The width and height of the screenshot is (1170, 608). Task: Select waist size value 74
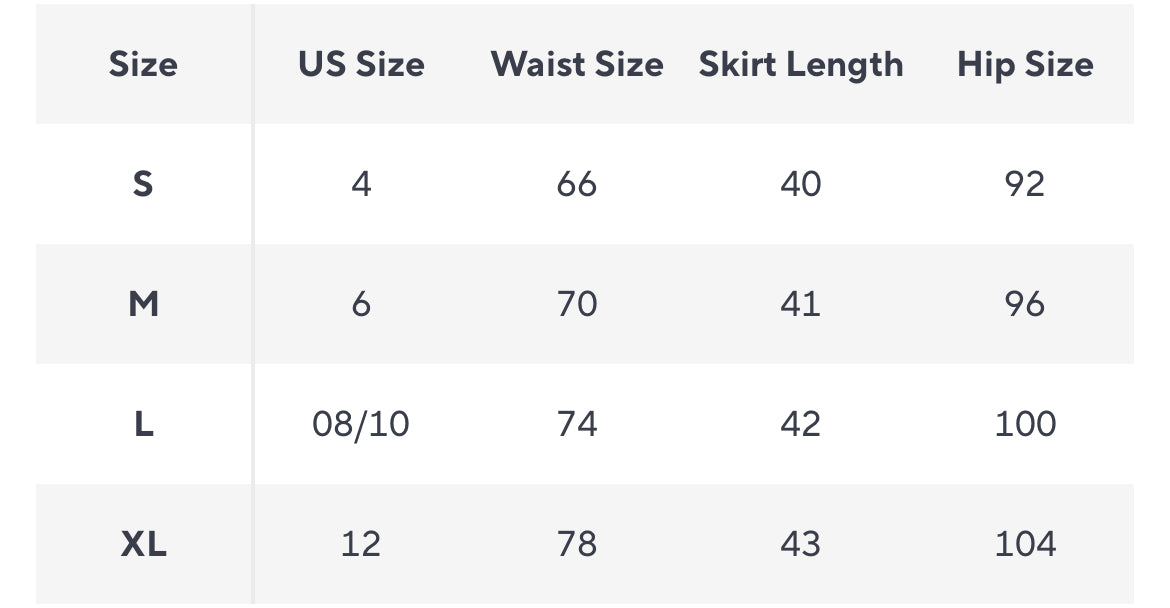pyautogui.click(x=577, y=424)
